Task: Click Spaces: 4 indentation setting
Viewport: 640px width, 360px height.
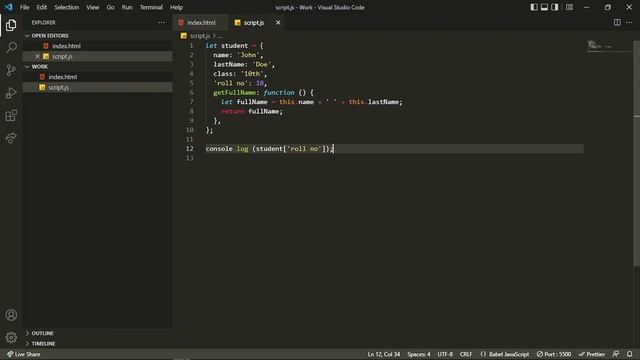Action: [419, 354]
